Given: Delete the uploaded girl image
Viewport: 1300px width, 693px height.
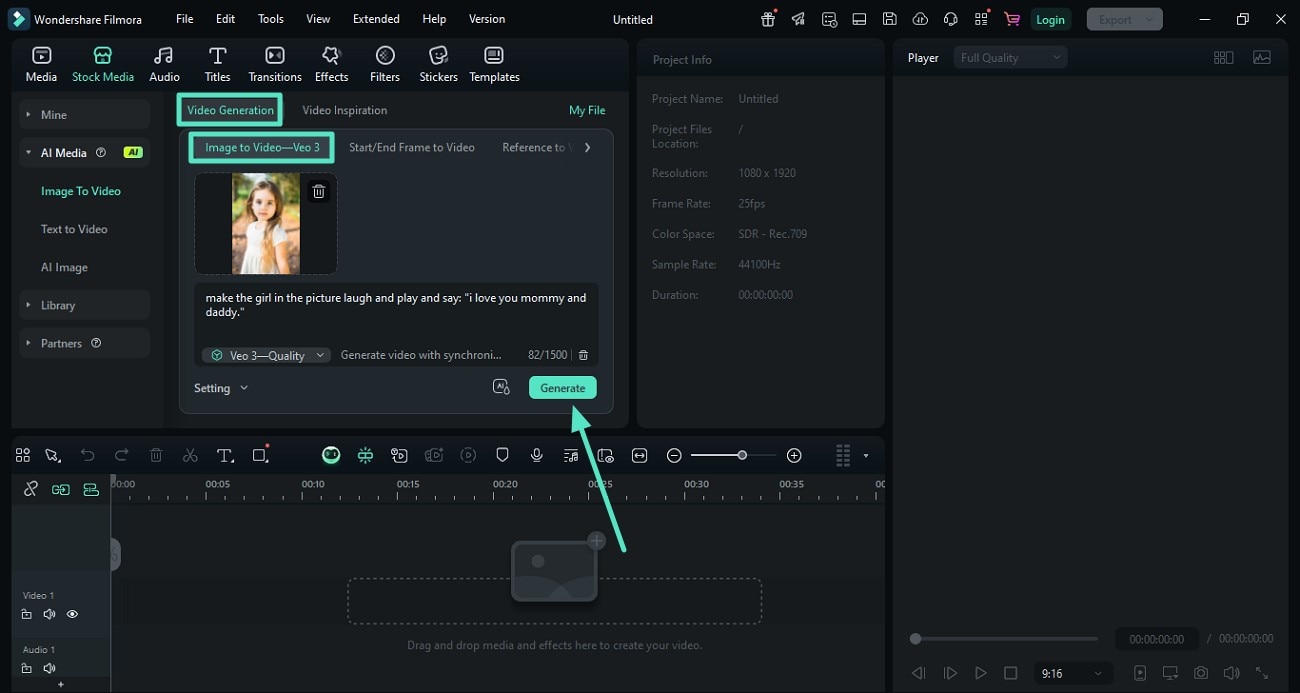Looking at the screenshot, I should (x=319, y=191).
